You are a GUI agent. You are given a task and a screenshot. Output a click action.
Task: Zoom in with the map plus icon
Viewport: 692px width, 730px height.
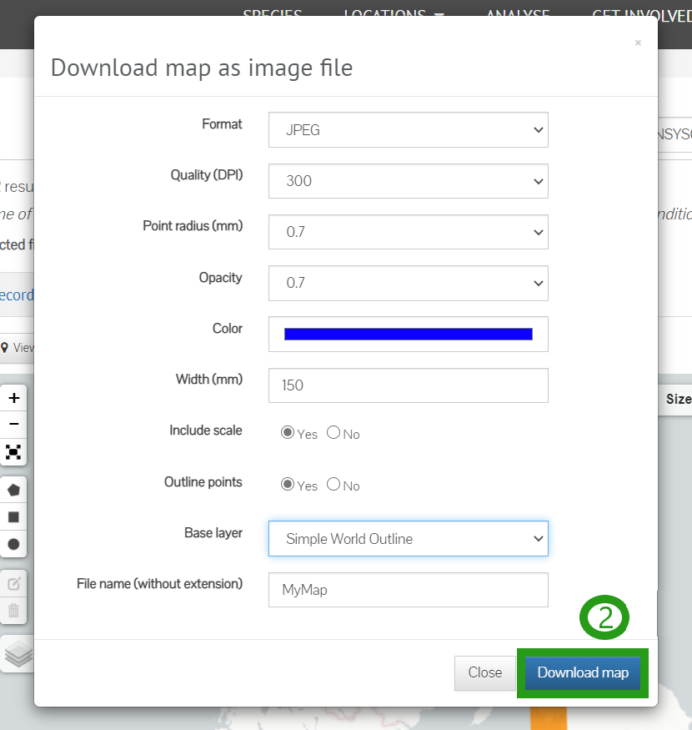(14, 398)
